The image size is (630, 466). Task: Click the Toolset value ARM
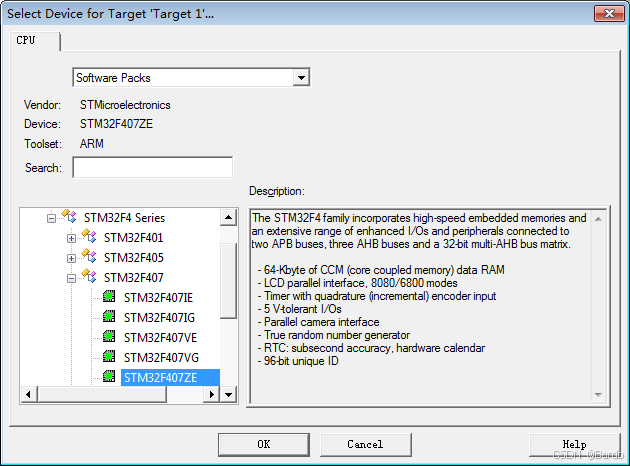click(x=92, y=143)
